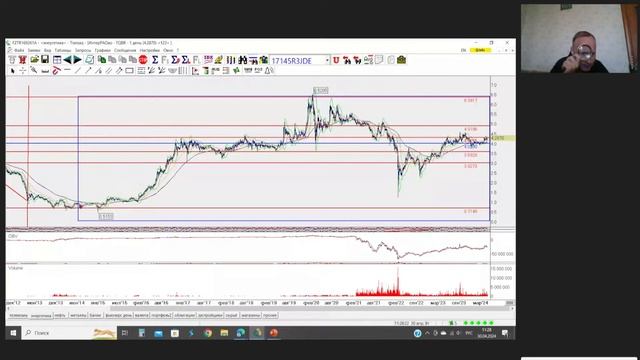Switch to the облигации tab
Image resolution: width=640 pixels, height=360 pixels.
184,316
